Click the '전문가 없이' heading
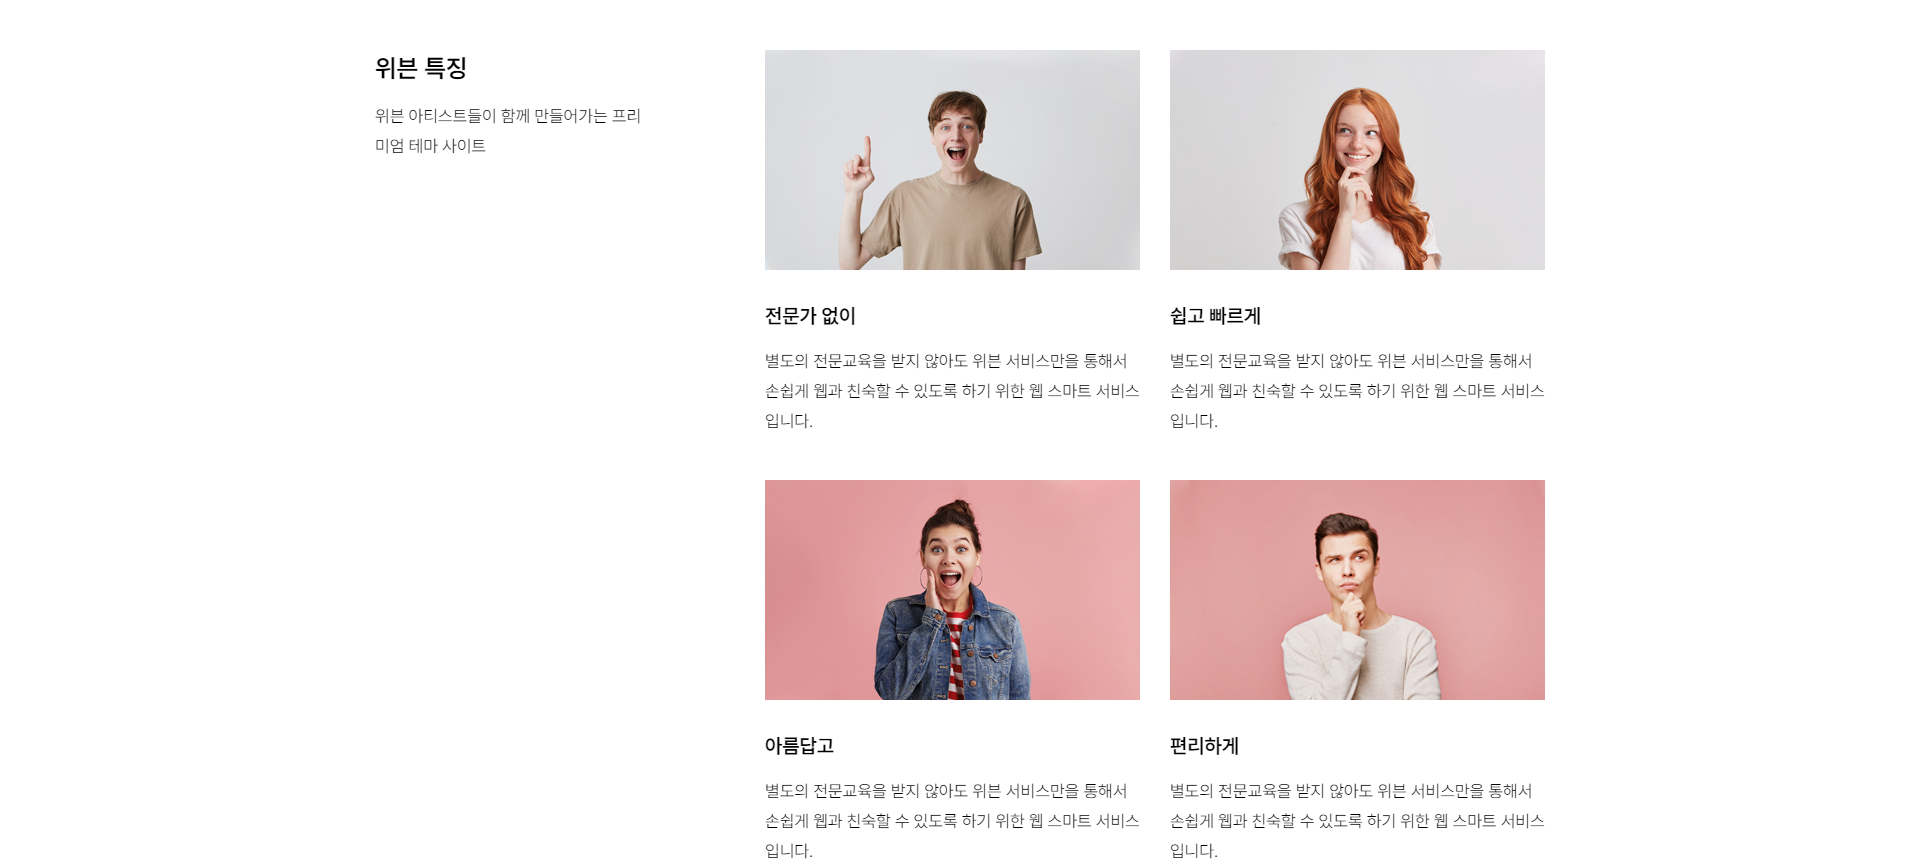The image size is (1920, 864). tap(810, 316)
